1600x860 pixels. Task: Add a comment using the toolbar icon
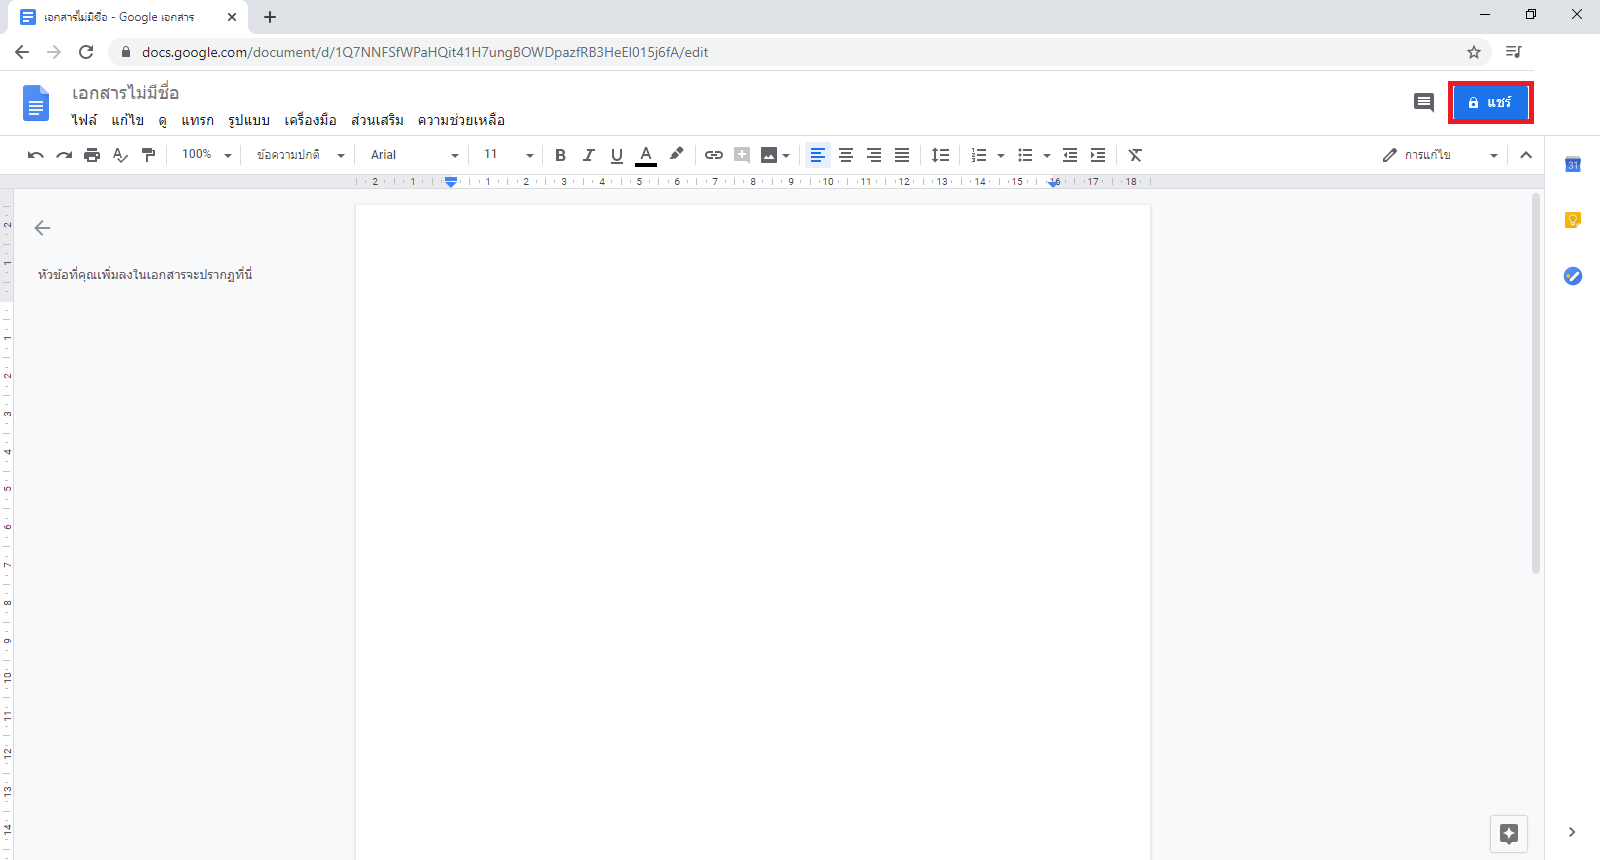742,155
